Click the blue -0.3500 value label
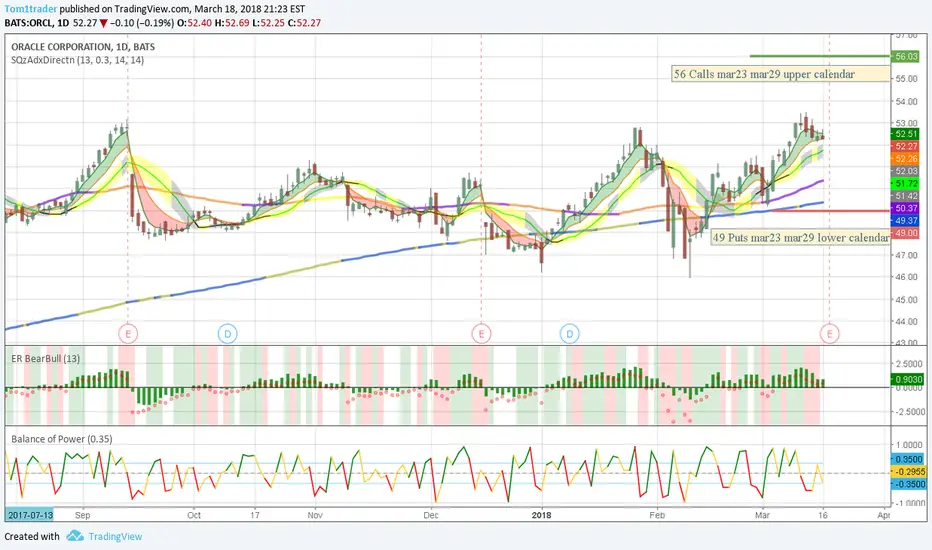The width and height of the screenshot is (932, 550). [909, 484]
